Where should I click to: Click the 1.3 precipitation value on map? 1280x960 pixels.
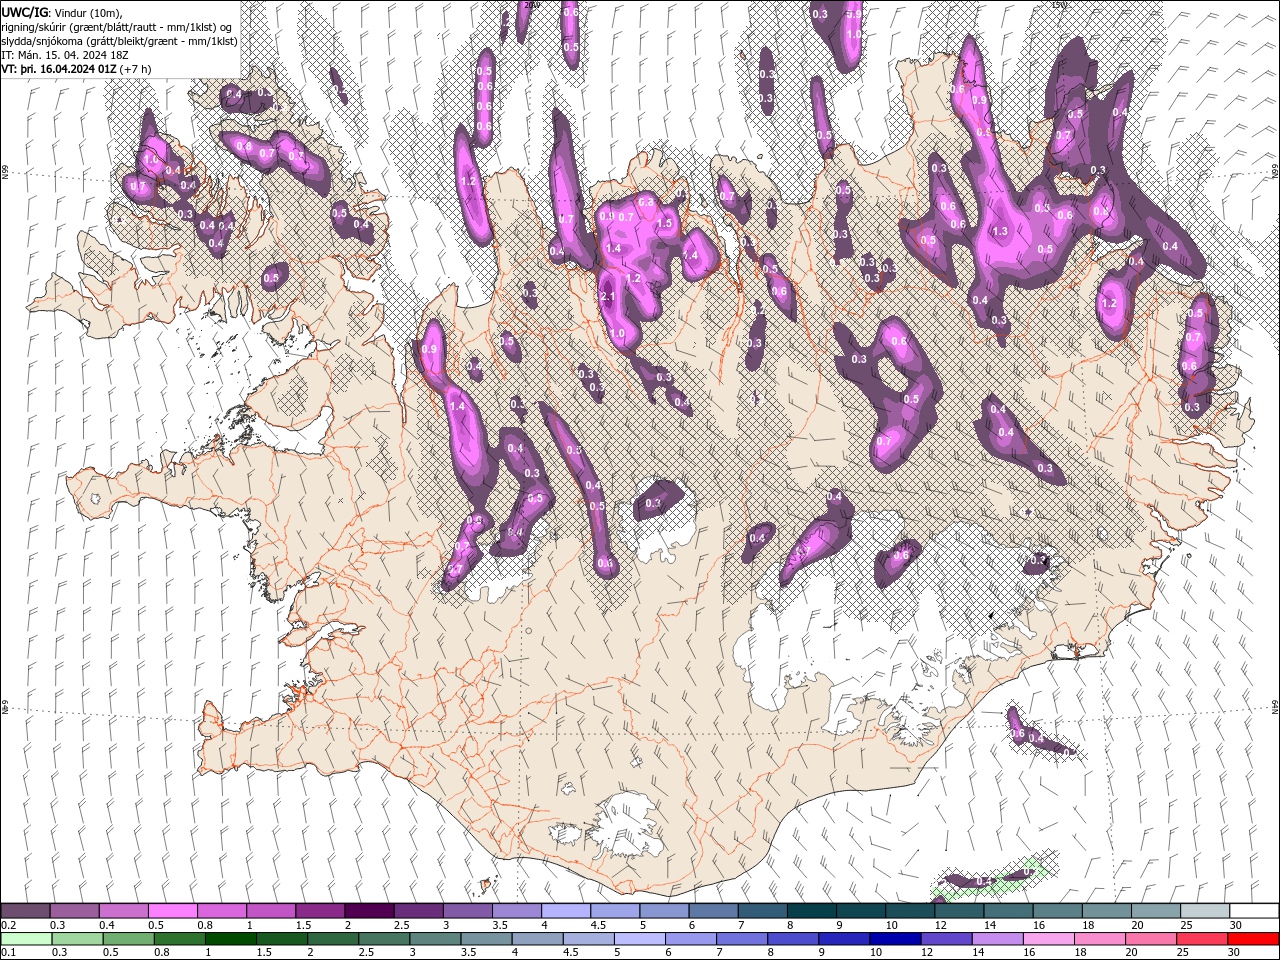[x=999, y=231]
